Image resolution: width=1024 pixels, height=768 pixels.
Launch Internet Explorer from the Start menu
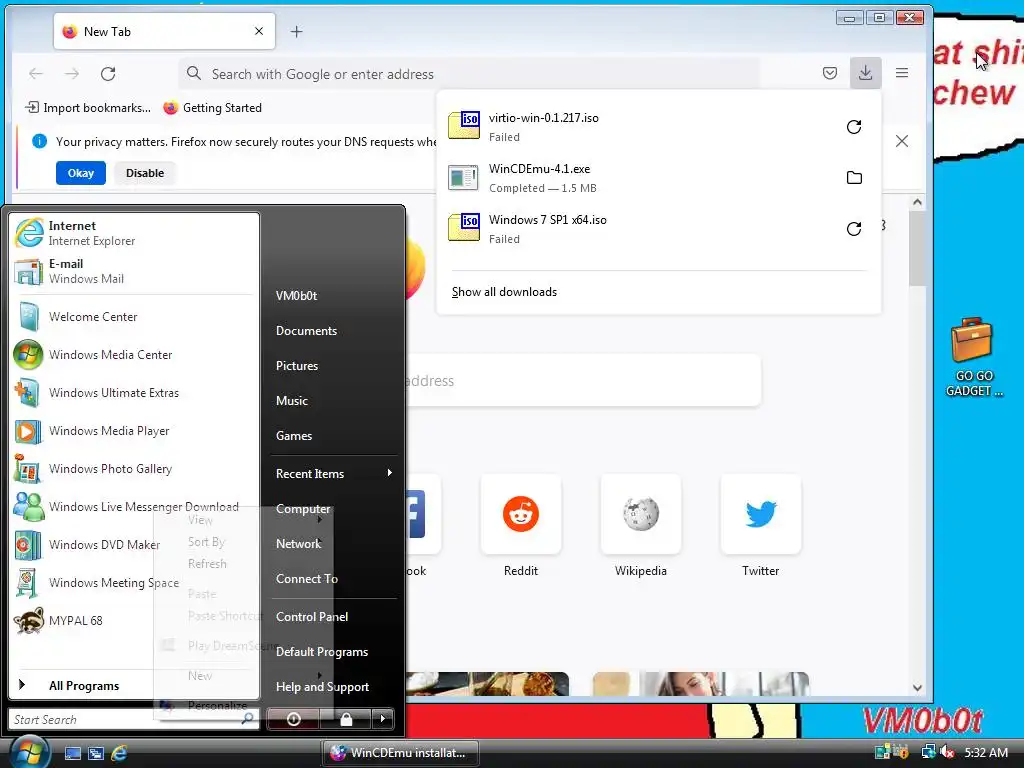[135, 233]
